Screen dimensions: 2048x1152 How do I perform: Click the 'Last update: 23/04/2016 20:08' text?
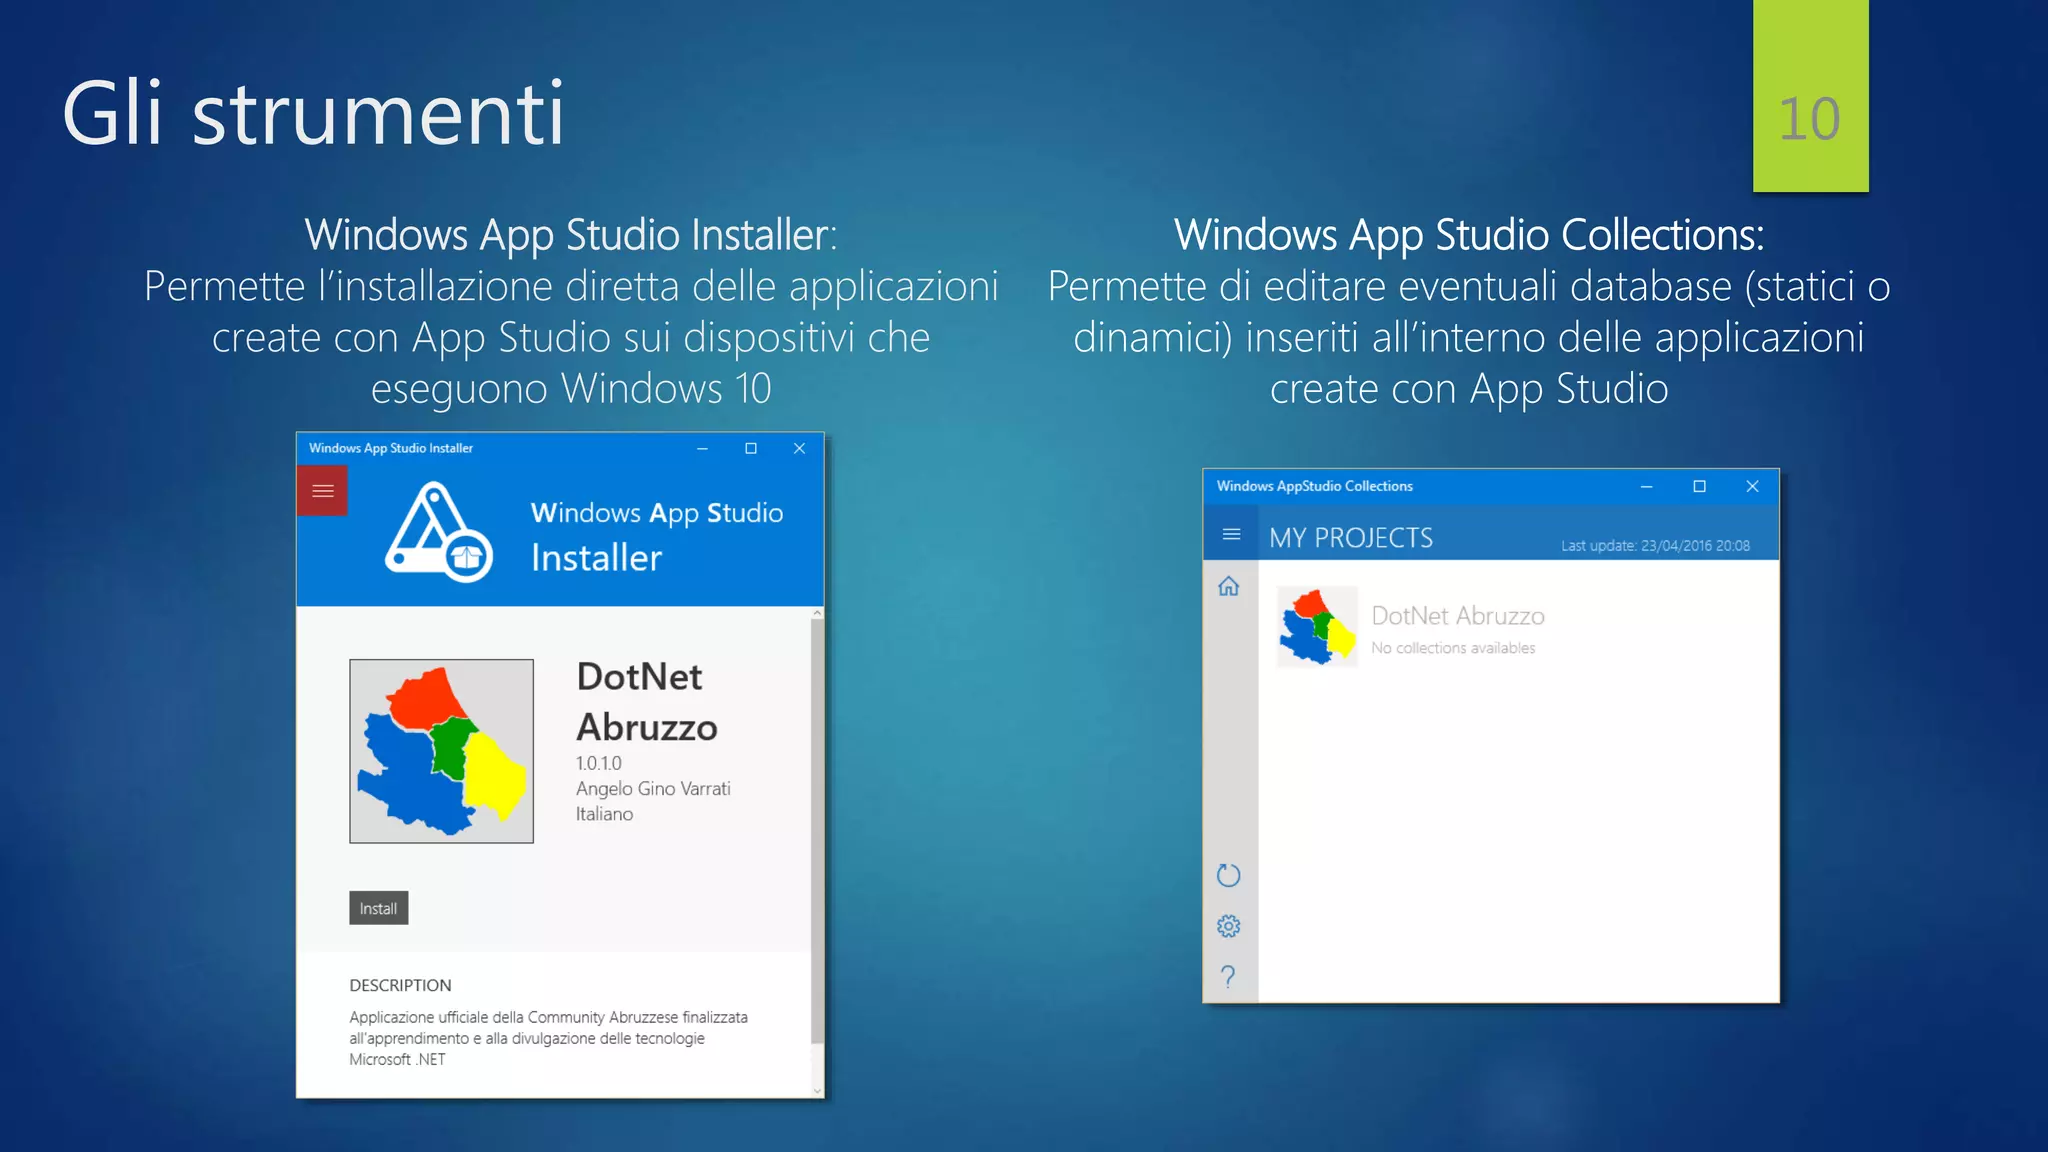coord(1655,546)
